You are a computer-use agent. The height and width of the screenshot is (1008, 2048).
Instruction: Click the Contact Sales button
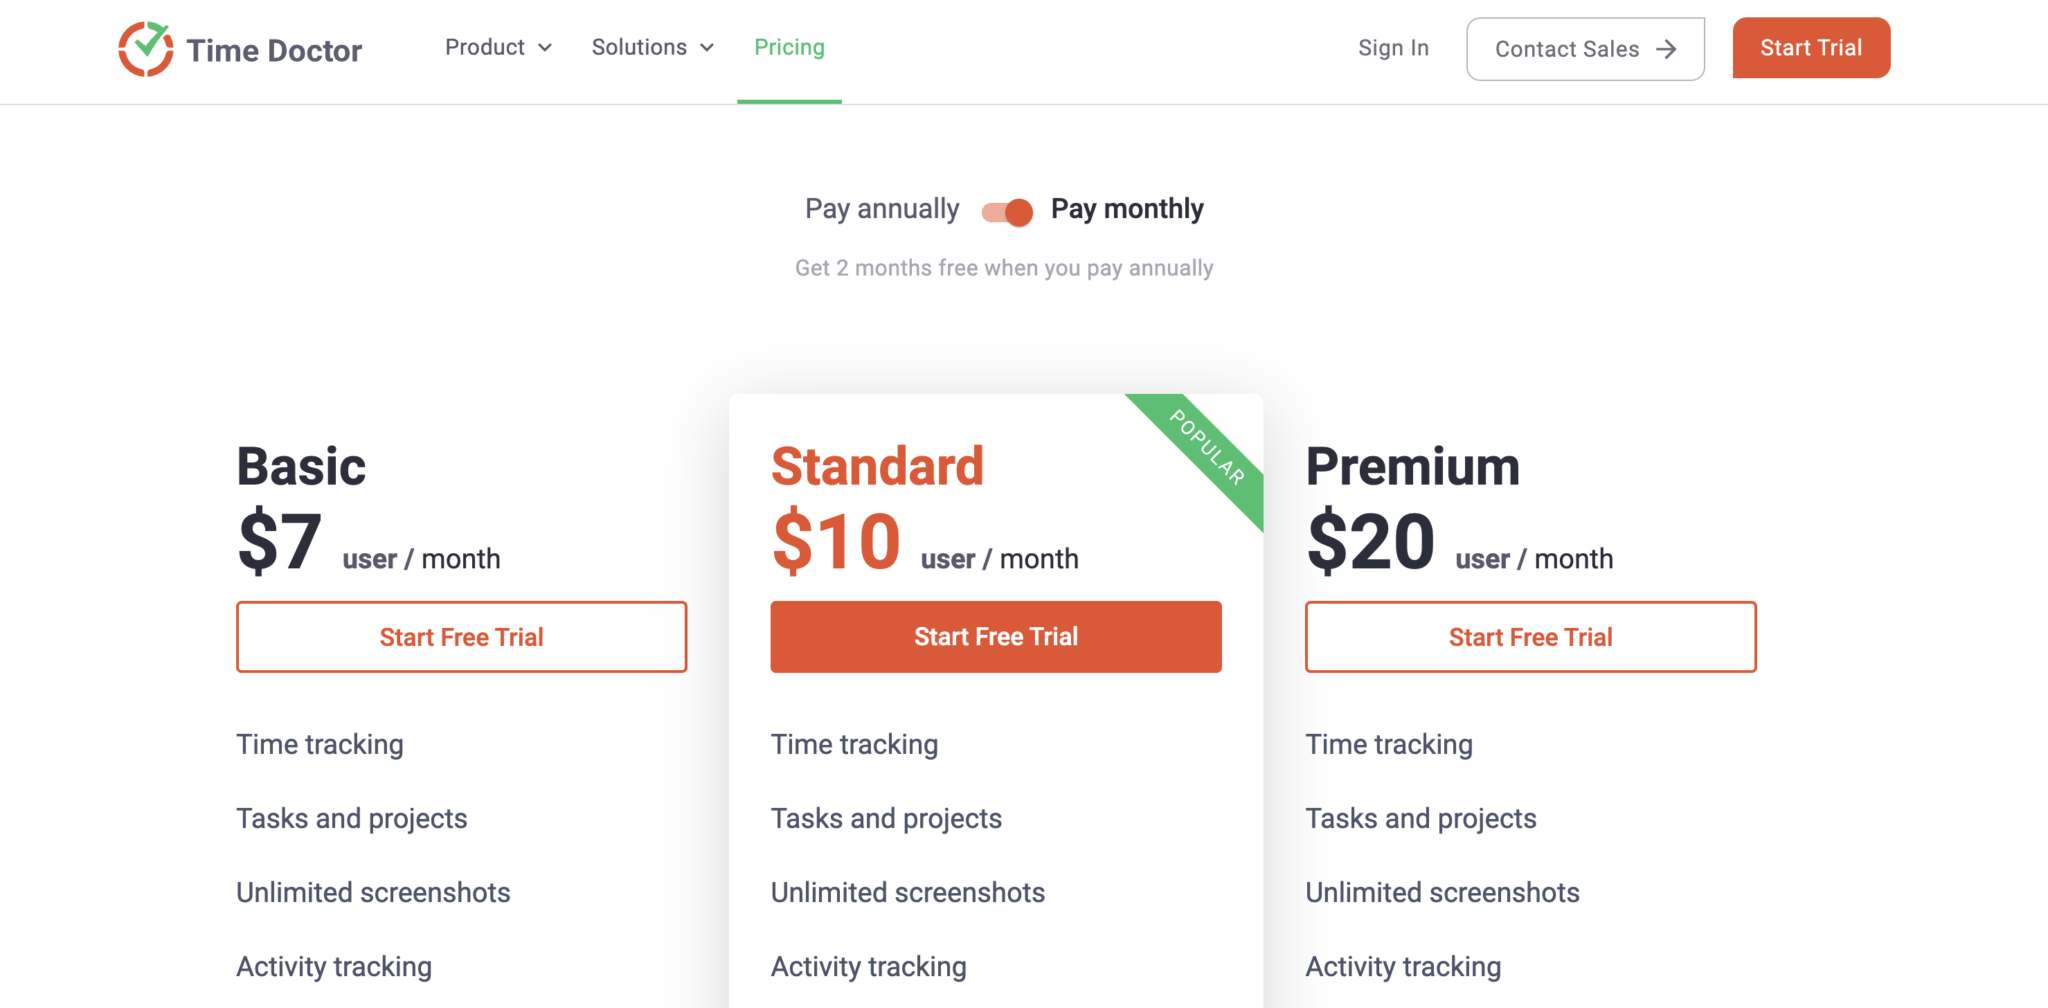click(x=1585, y=48)
